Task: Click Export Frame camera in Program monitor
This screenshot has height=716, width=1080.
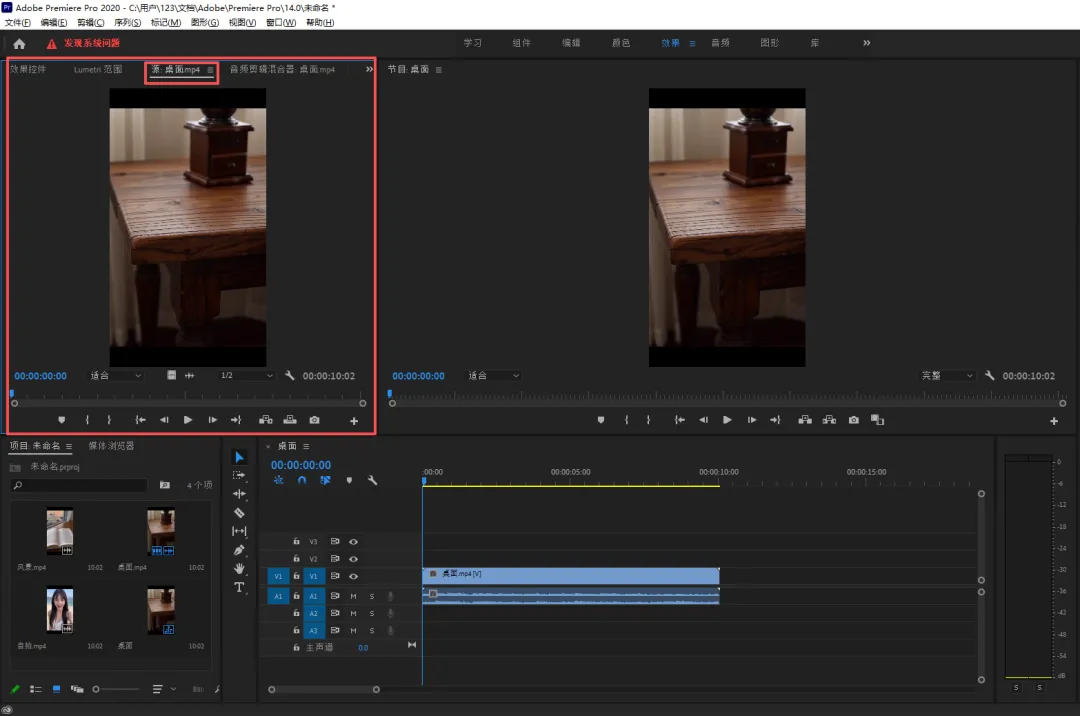Action: (853, 421)
